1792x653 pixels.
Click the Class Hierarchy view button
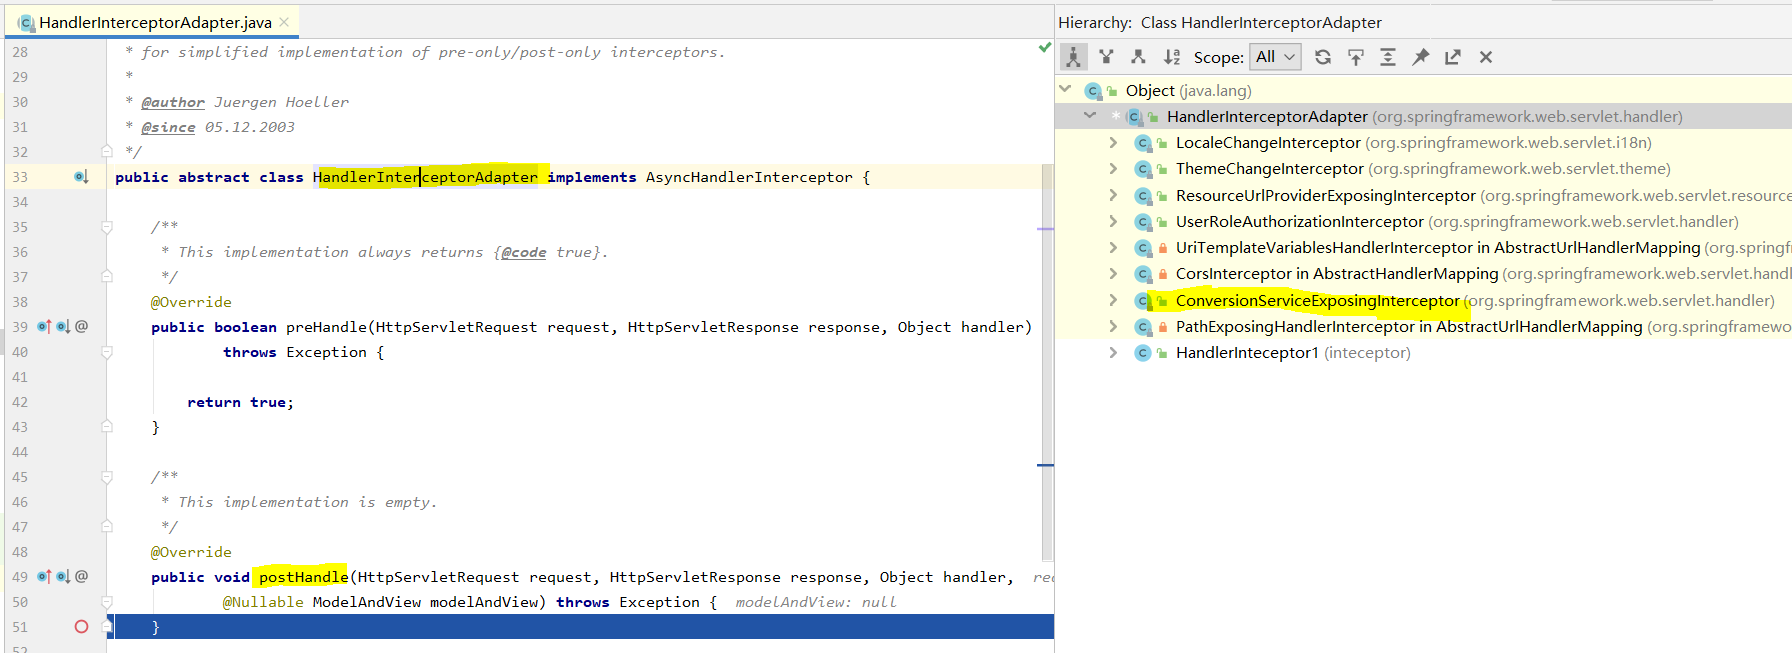pyautogui.click(x=1073, y=57)
